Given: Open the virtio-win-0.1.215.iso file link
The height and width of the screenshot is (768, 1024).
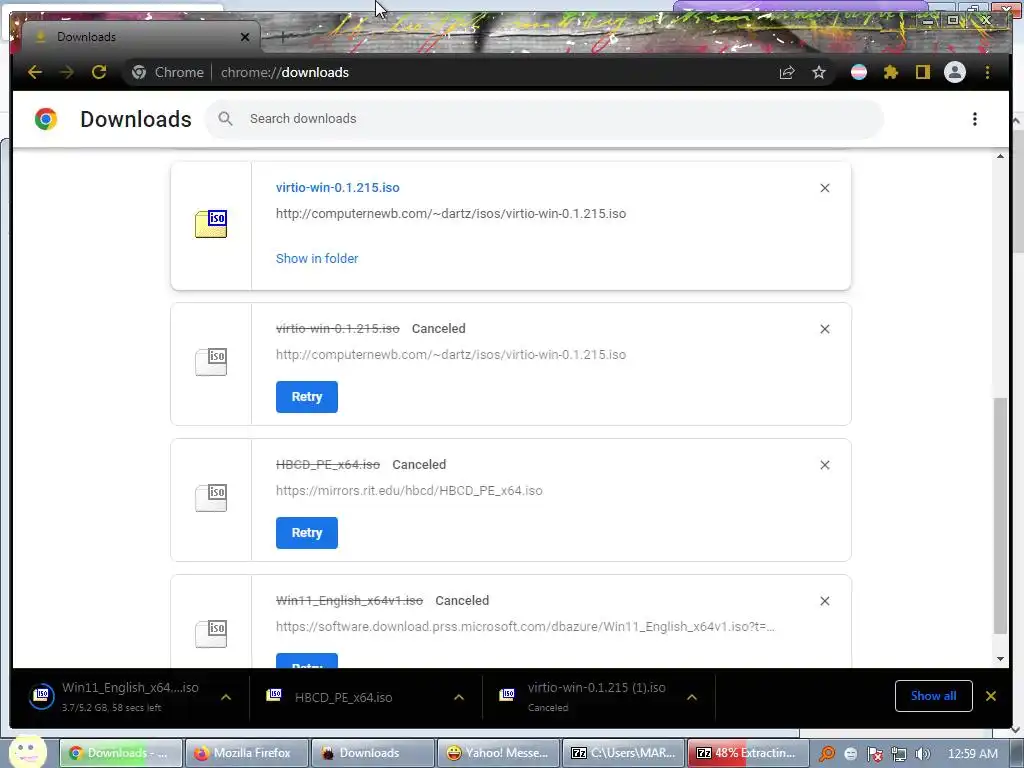Looking at the screenshot, I should [338, 187].
